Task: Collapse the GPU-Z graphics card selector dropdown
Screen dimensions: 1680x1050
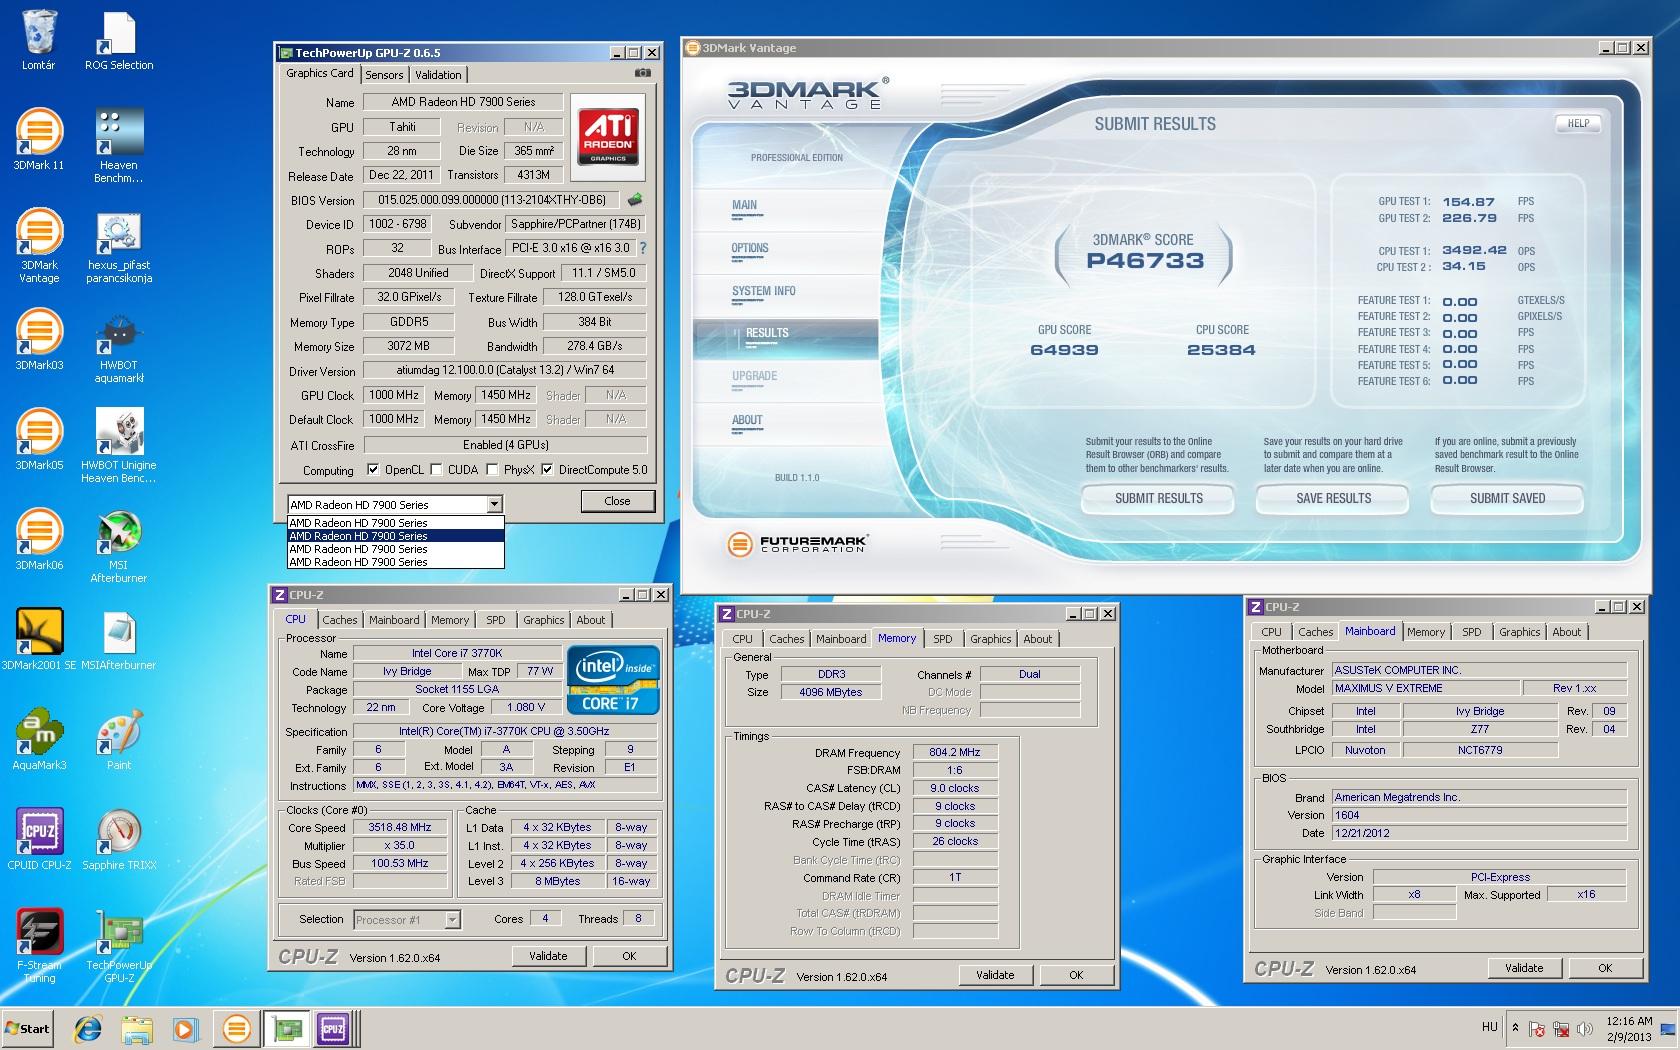Action: [x=494, y=505]
